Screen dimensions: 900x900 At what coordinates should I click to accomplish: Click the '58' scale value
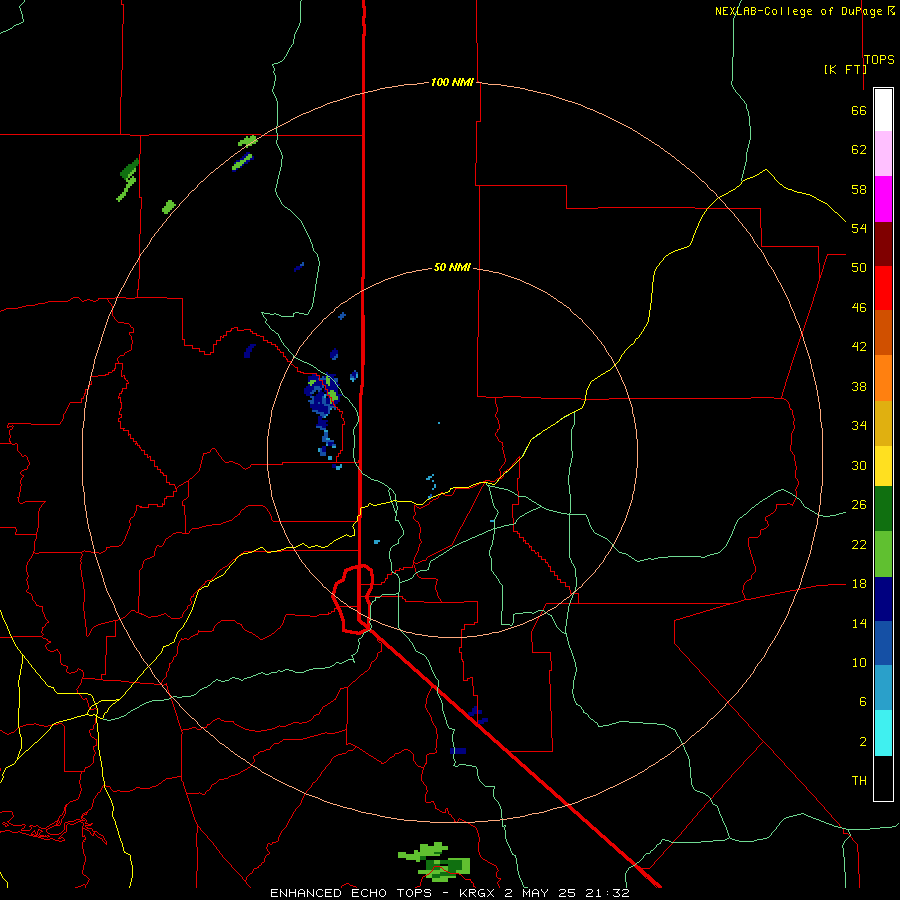[x=859, y=189]
